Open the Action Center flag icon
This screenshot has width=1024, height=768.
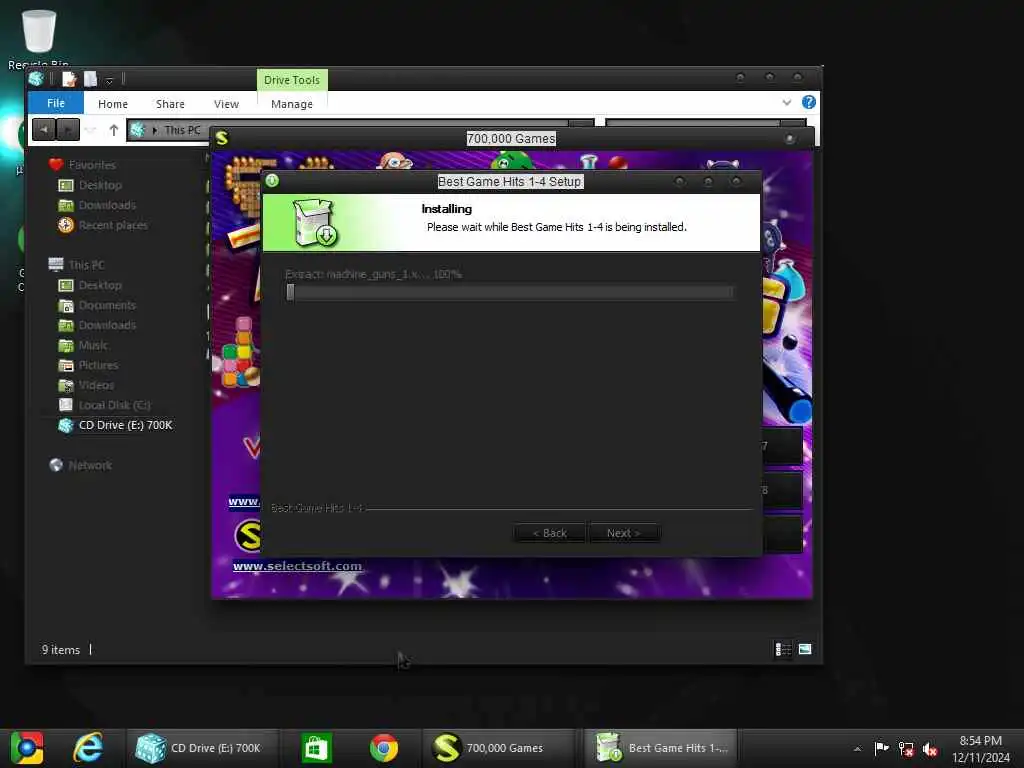tap(882, 748)
